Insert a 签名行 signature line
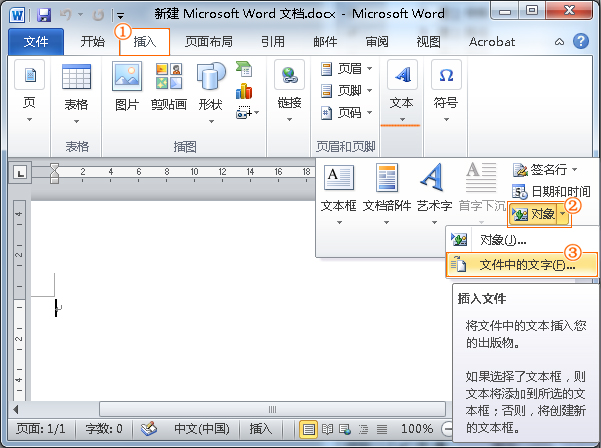This screenshot has width=601, height=448. [x=545, y=170]
